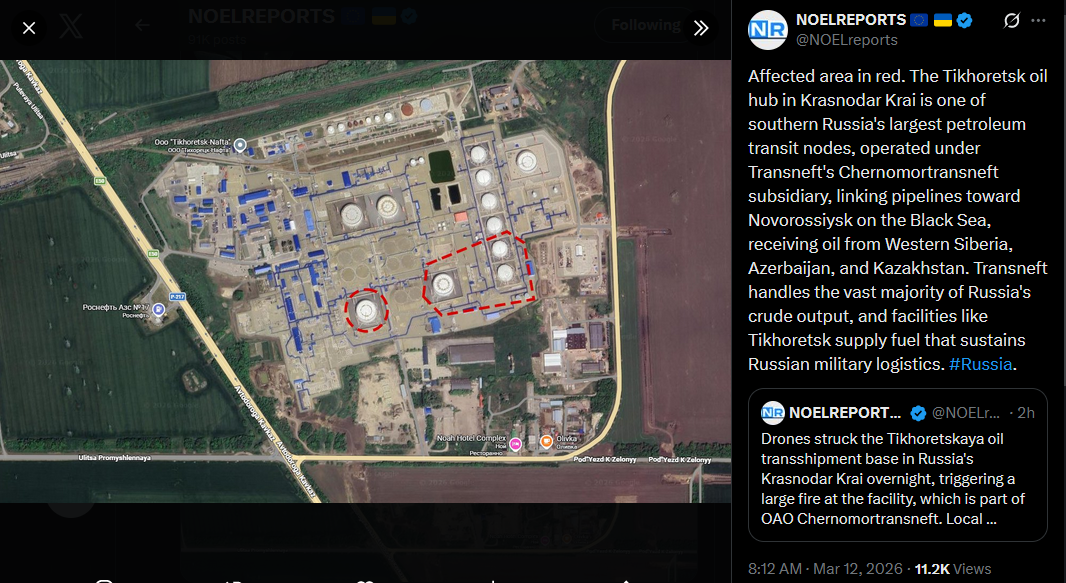1066x583 pixels.
Task: Follow the #Russia hashtag link
Action: [980, 364]
